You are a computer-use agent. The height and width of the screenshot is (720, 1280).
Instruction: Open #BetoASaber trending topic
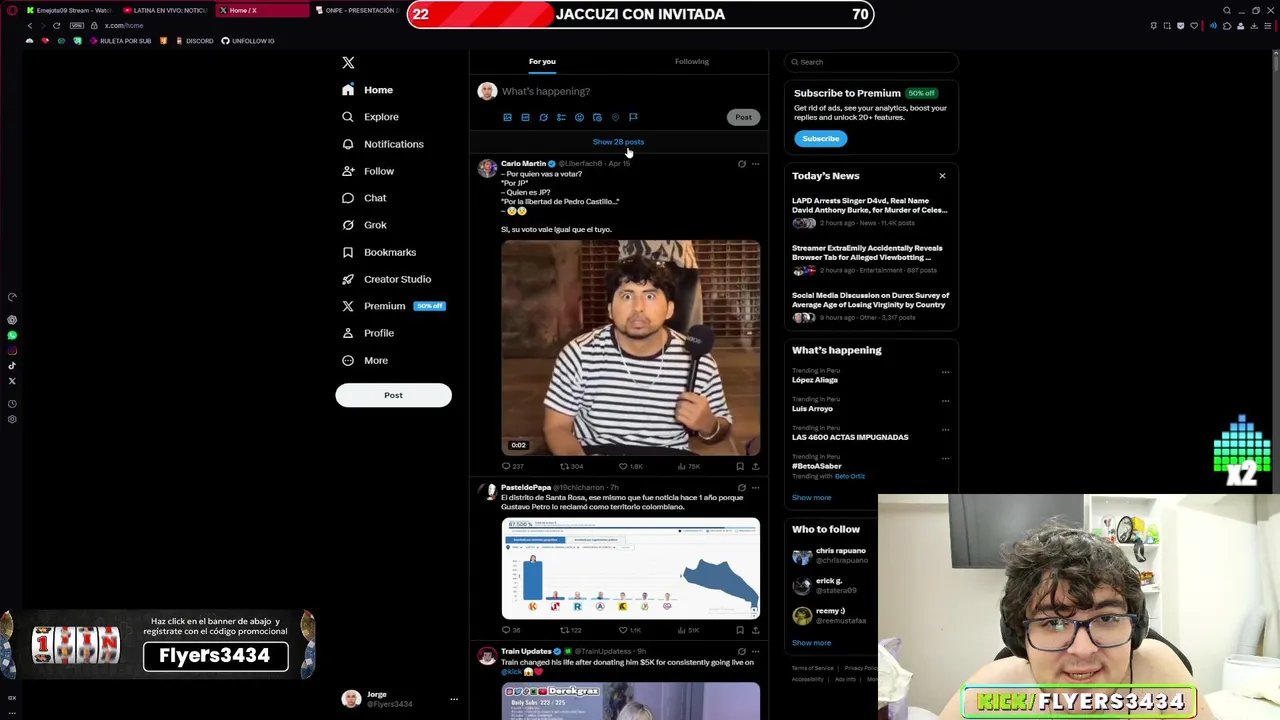pos(817,466)
